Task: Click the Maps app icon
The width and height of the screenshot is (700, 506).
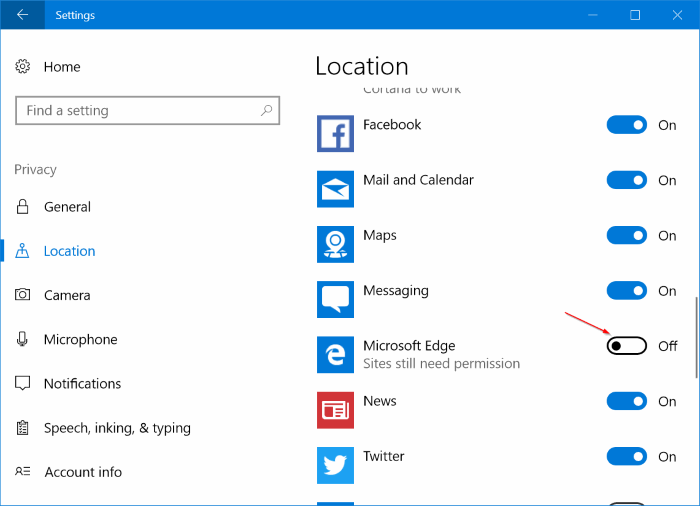Action: 335,244
